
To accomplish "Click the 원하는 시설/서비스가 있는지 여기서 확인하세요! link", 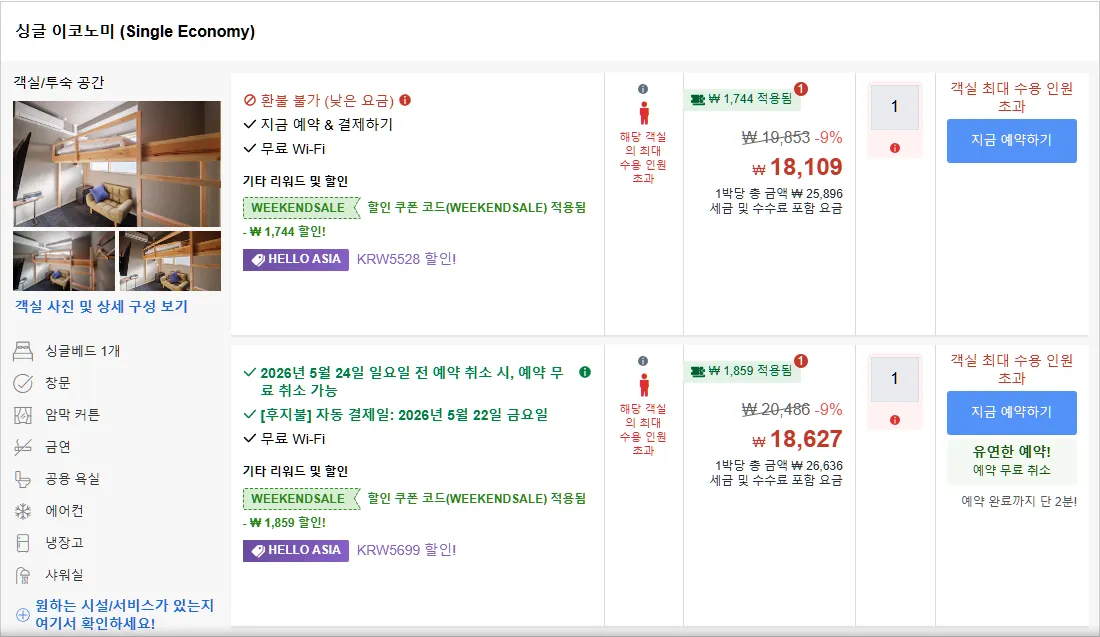I will (x=125, y=615).
